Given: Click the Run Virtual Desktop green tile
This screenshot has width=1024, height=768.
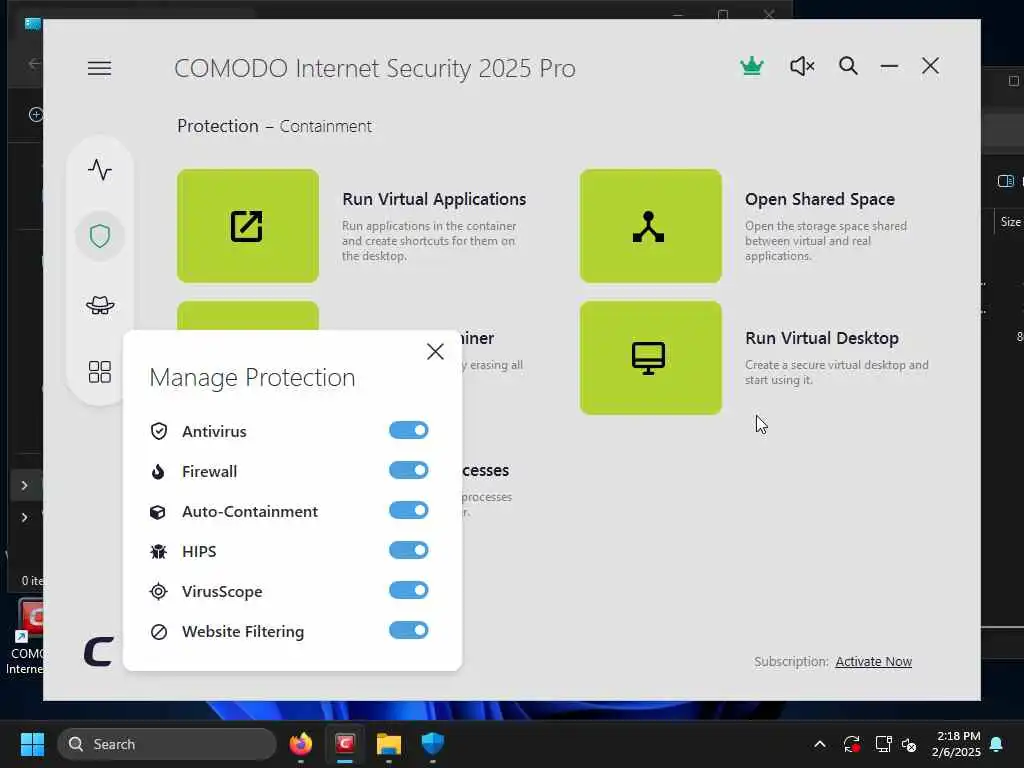Looking at the screenshot, I should [650, 358].
